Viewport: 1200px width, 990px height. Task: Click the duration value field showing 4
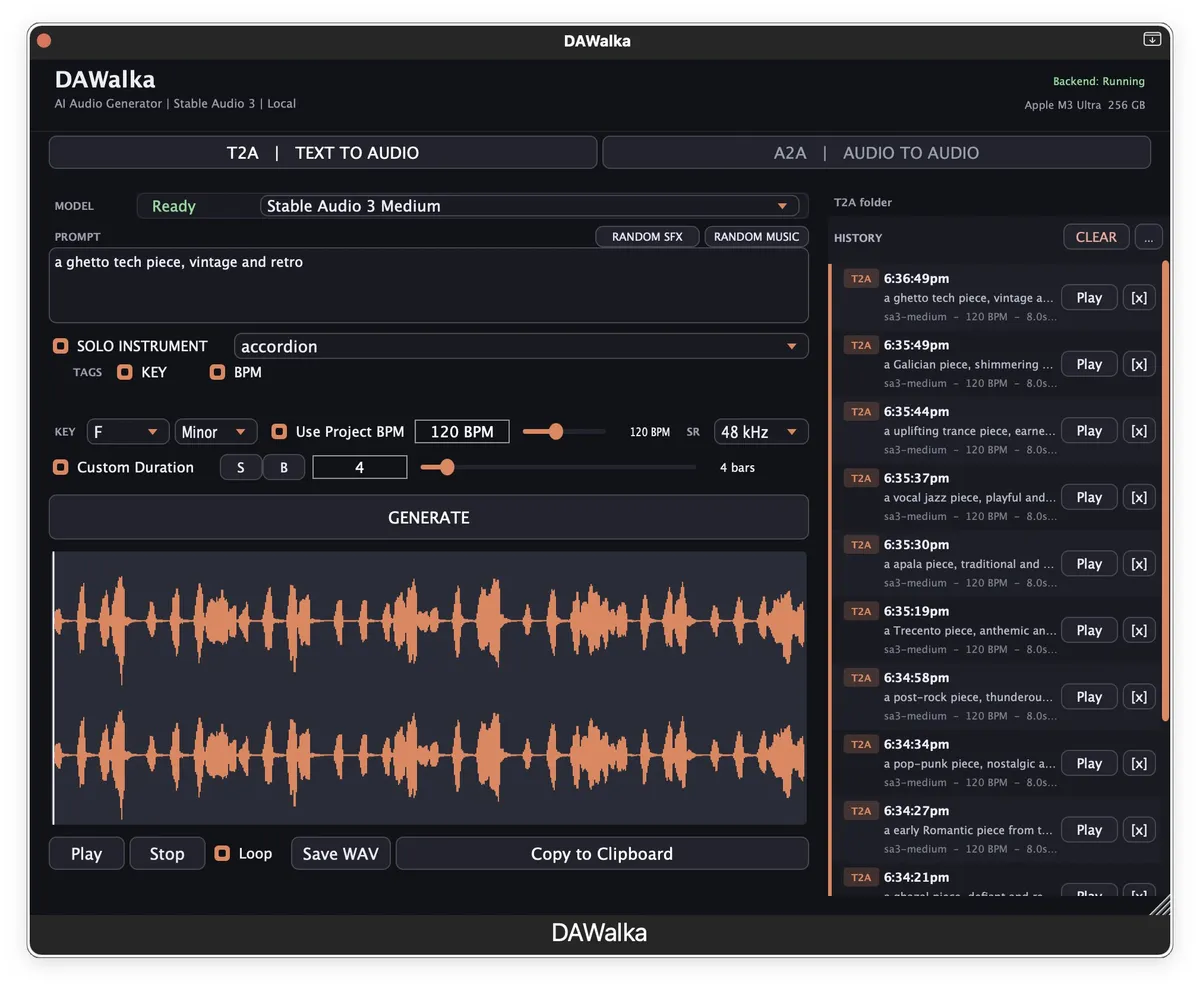pos(359,467)
